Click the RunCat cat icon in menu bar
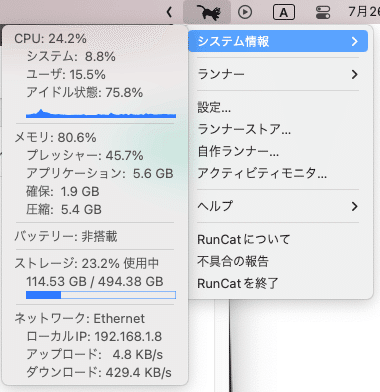380x392 pixels. coord(207,12)
